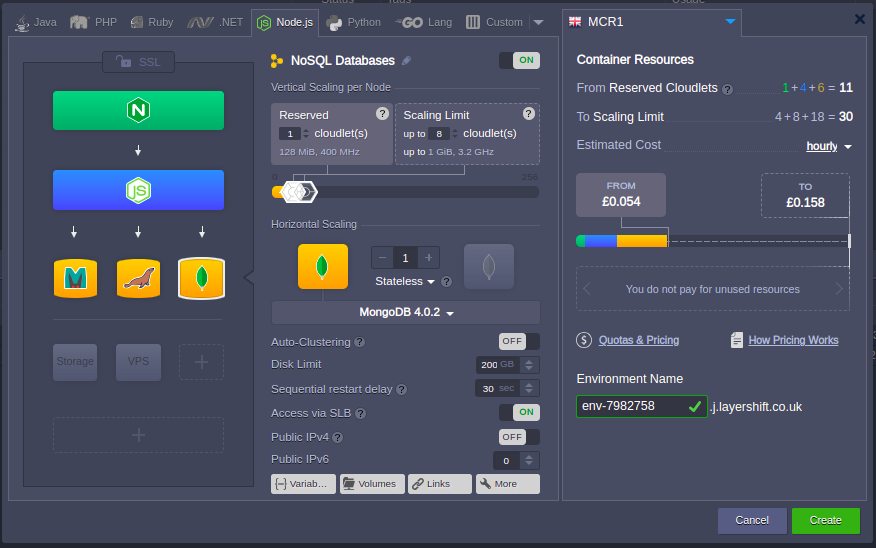Screen dimensions: 876x548
Task: Open help for Reserved cloudlets
Action: (x=382, y=114)
